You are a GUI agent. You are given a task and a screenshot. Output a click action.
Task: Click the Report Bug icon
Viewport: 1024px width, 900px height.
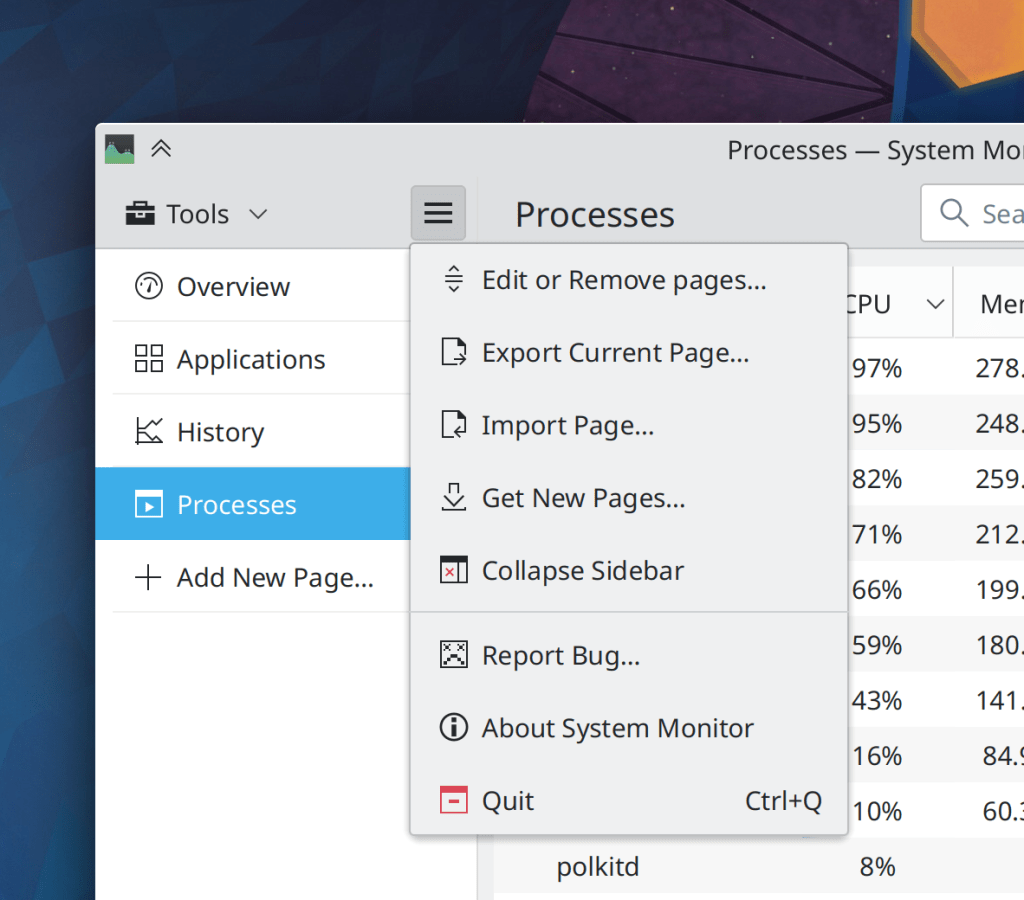pos(454,655)
